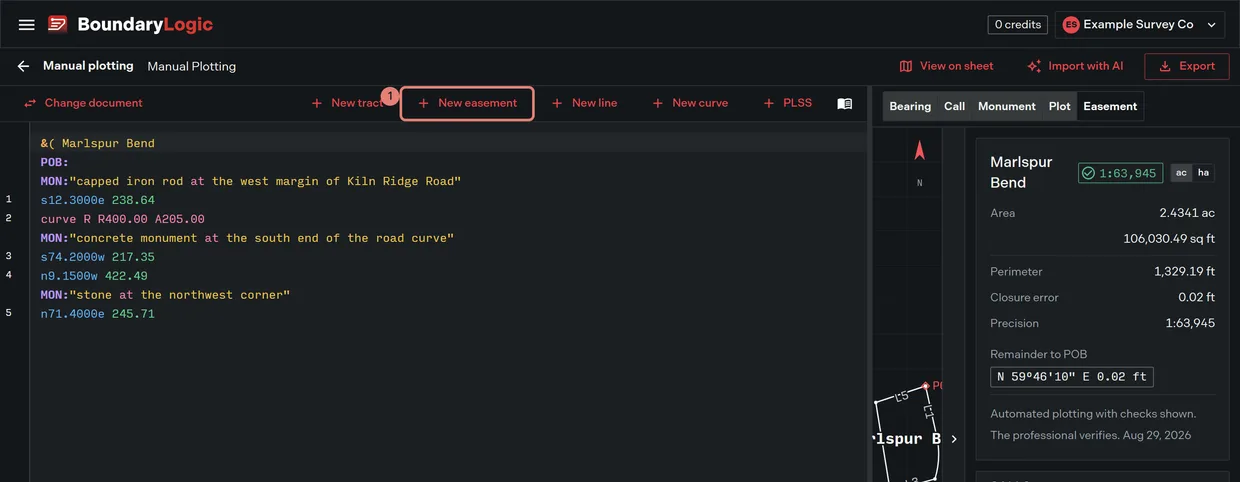The height and width of the screenshot is (482, 1240).
Task: Click the 1:63,945 precision badge
Action: 1120,173
